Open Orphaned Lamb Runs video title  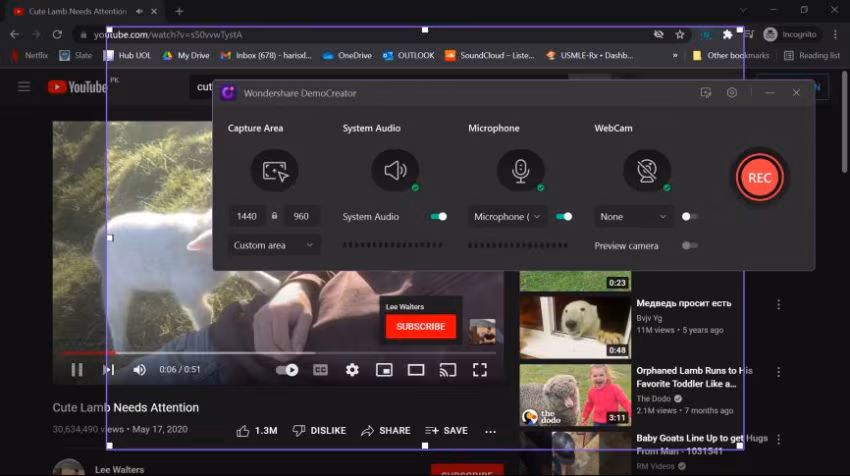pyautogui.click(x=694, y=377)
